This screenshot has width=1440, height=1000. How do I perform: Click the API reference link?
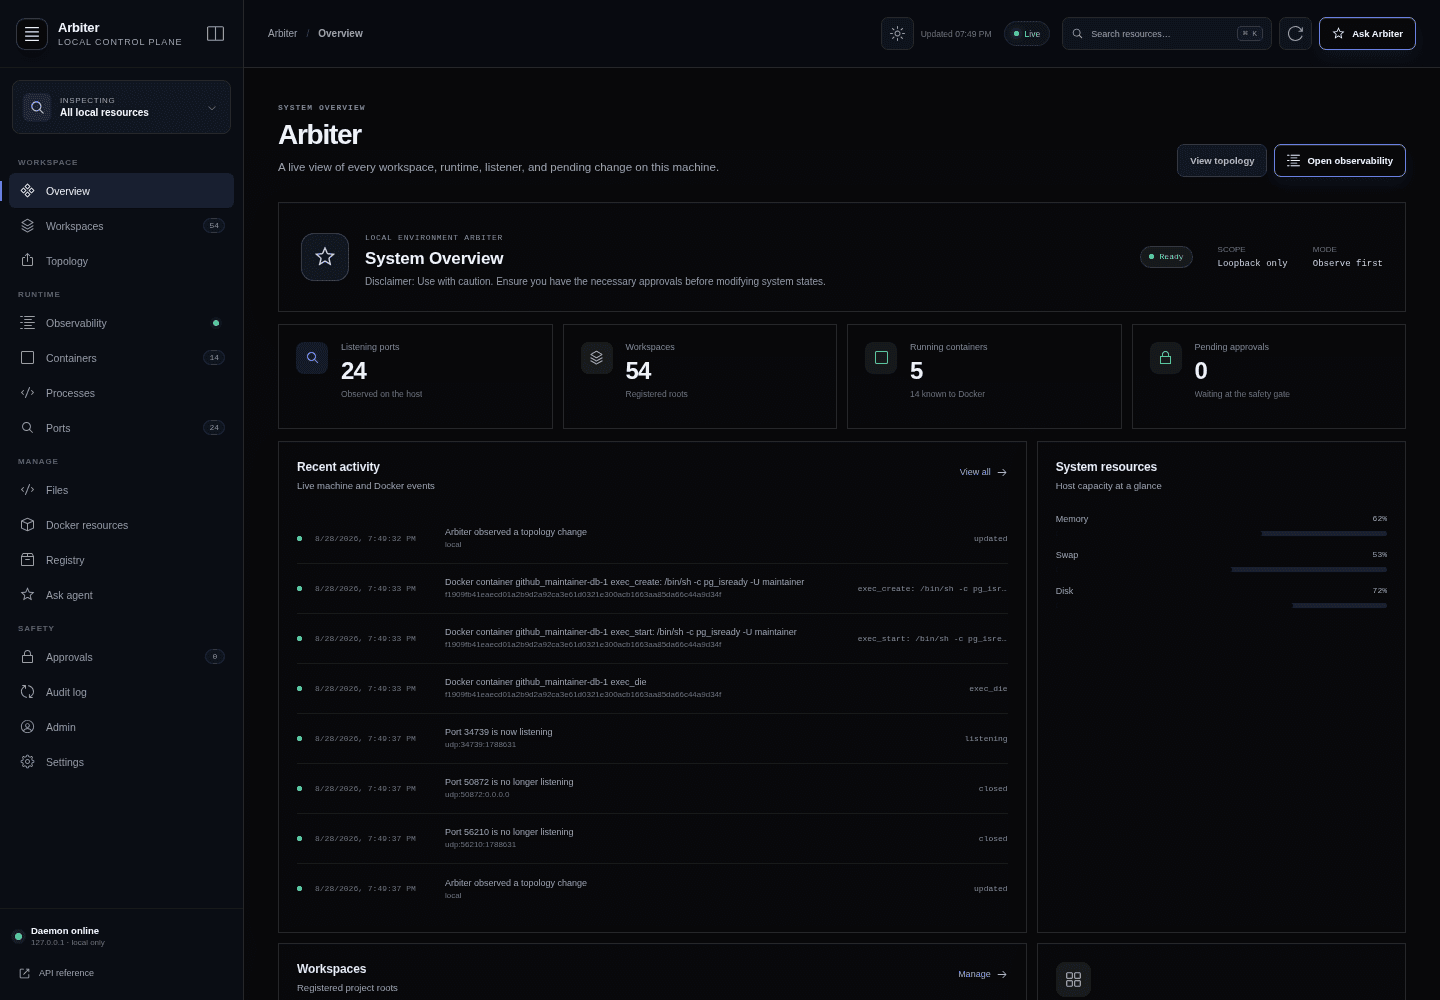[x=66, y=973]
